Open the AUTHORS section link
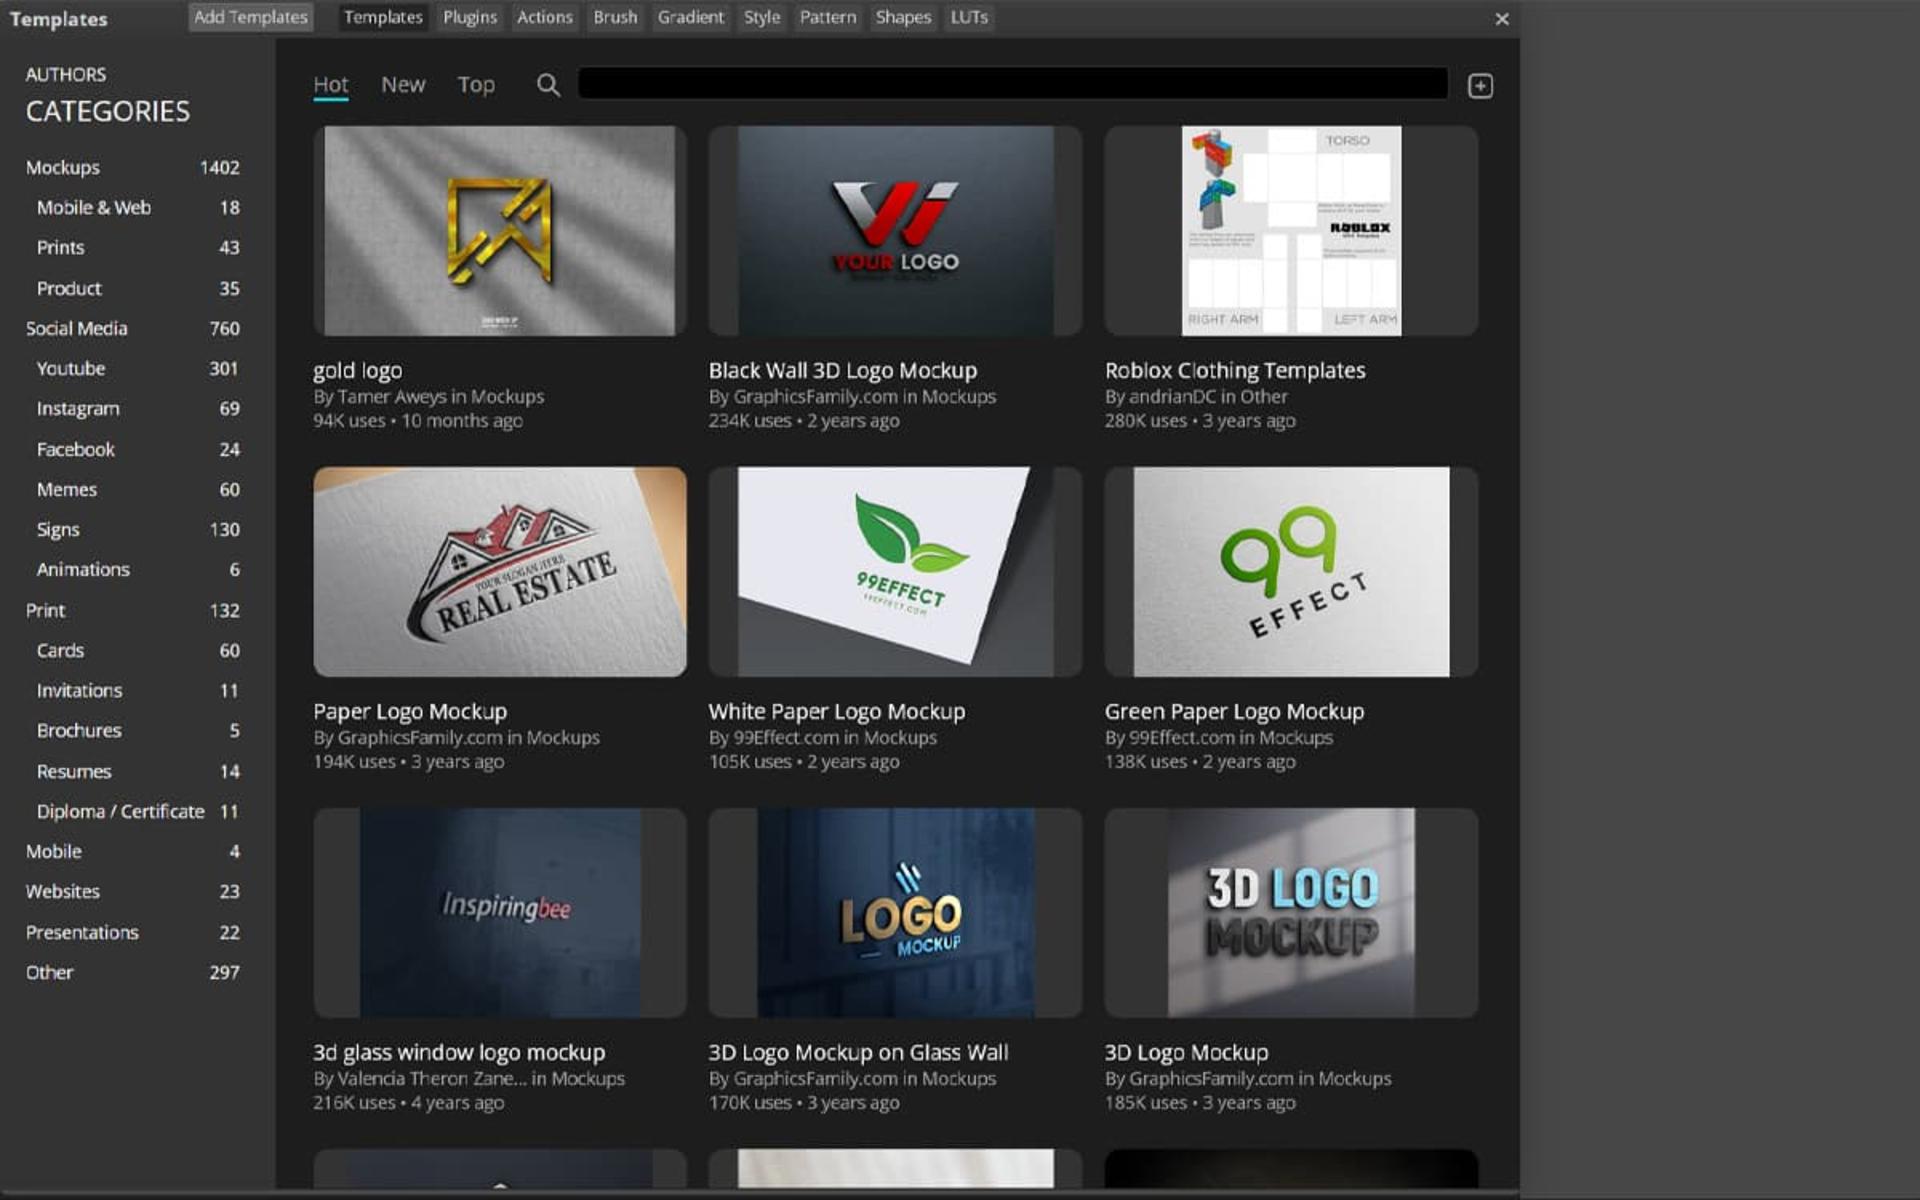This screenshot has height=1200, width=1920. tap(66, 74)
